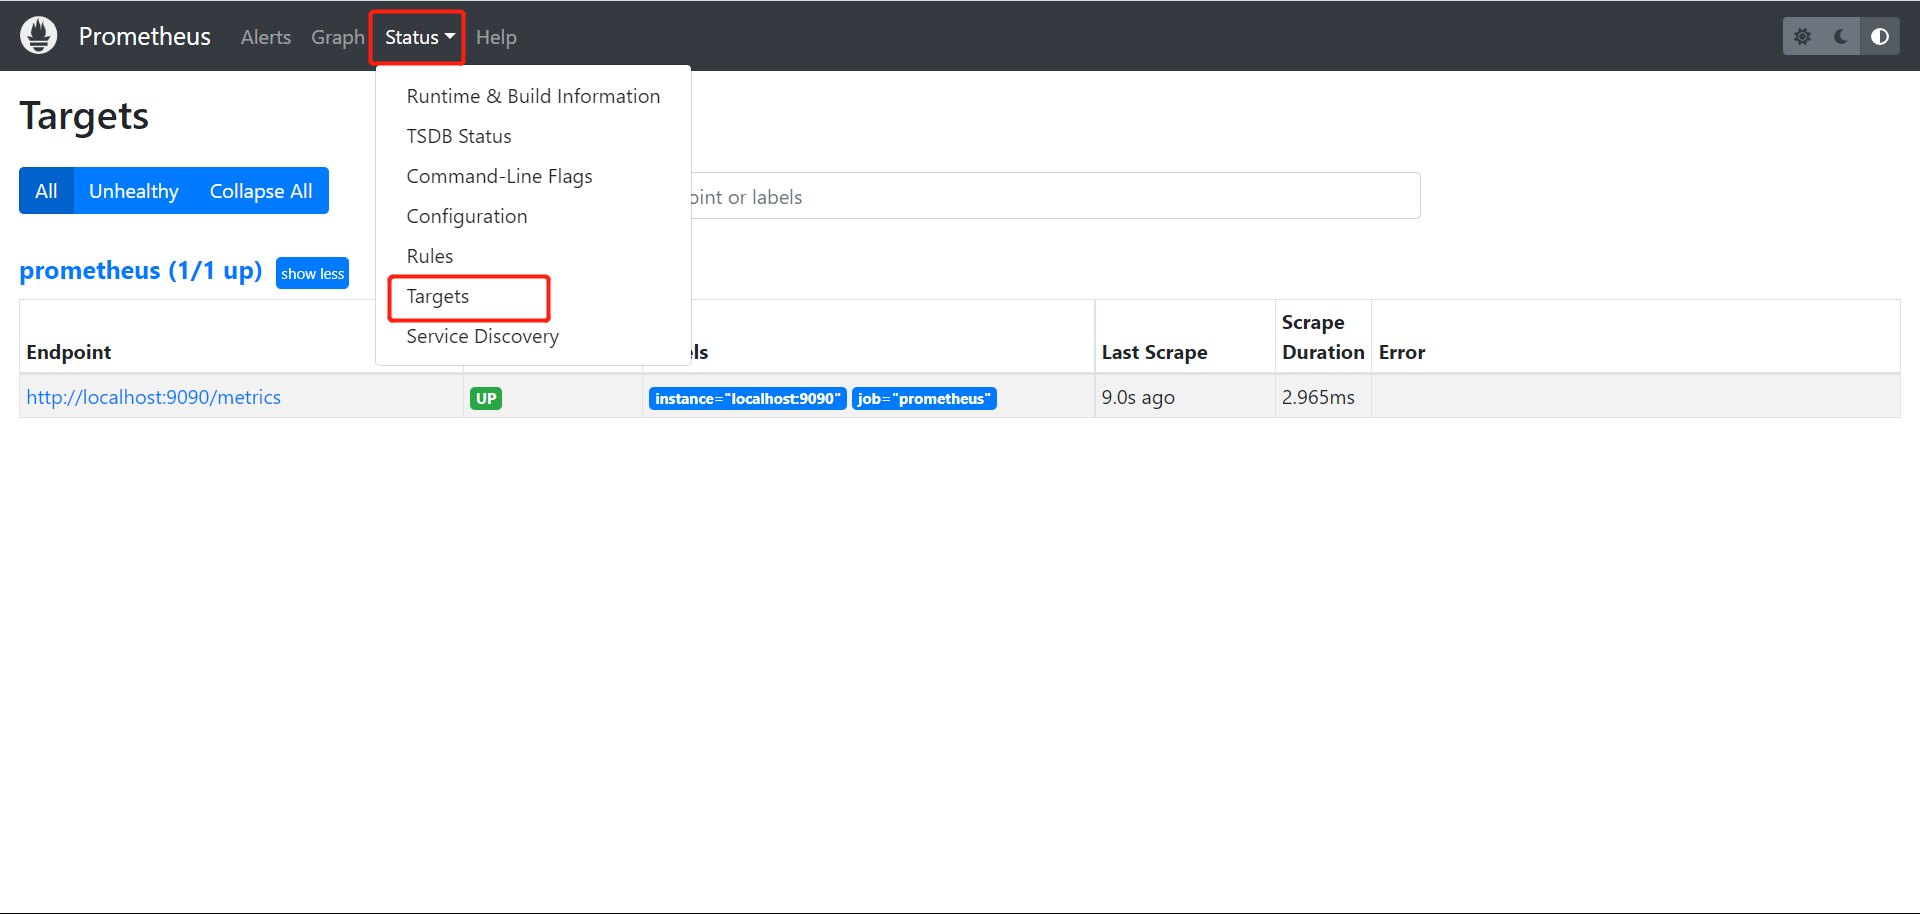Viewport: 1920px width, 914px height.
Task: Click the Prometheus brand title
Action: pyautogui.click(x=145, y=37)
